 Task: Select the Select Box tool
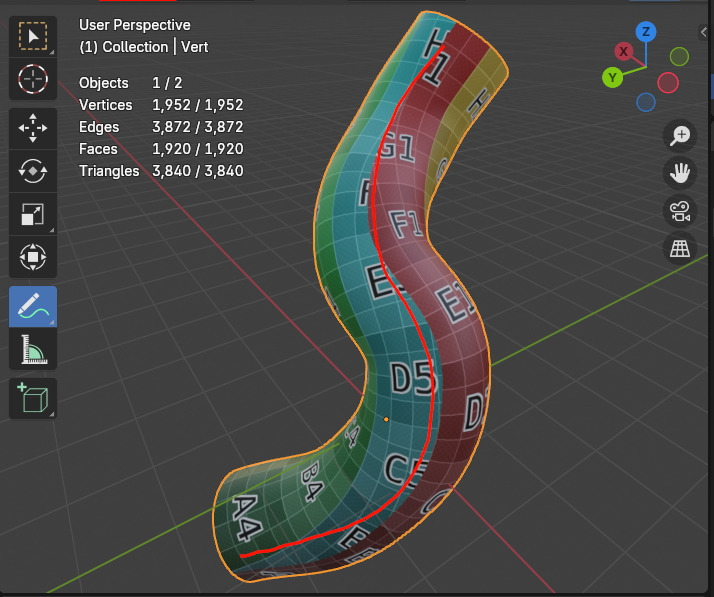(33, 36)
